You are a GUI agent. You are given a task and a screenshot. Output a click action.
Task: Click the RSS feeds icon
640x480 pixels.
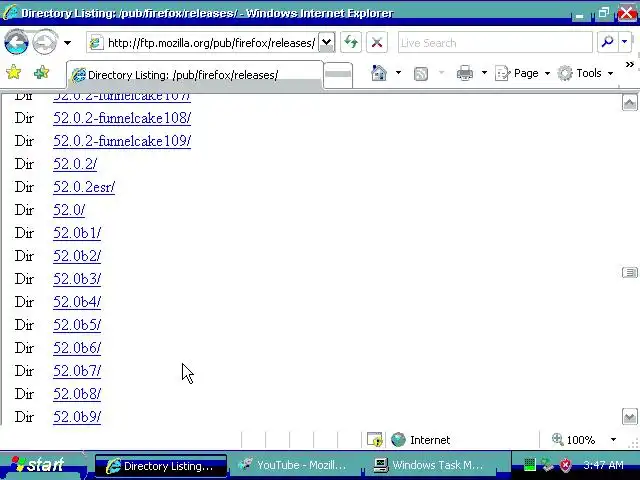click(421, 73)
